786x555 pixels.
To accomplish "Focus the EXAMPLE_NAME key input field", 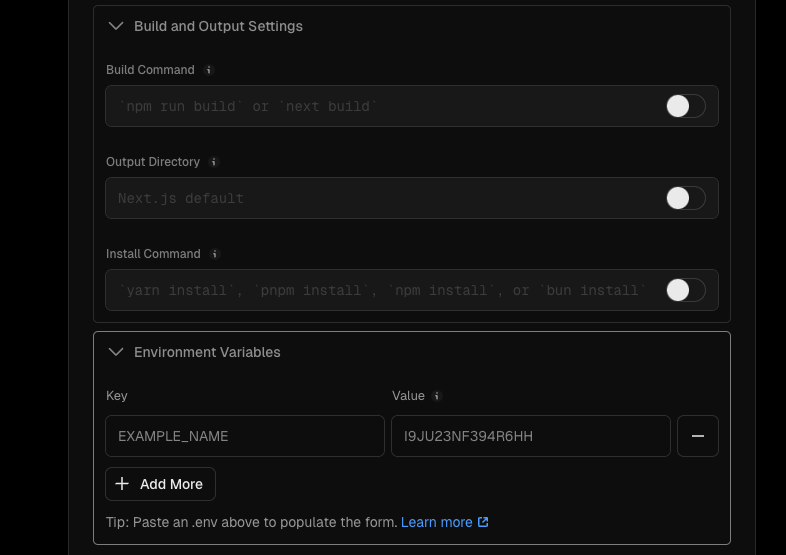I will click(245, 436).
